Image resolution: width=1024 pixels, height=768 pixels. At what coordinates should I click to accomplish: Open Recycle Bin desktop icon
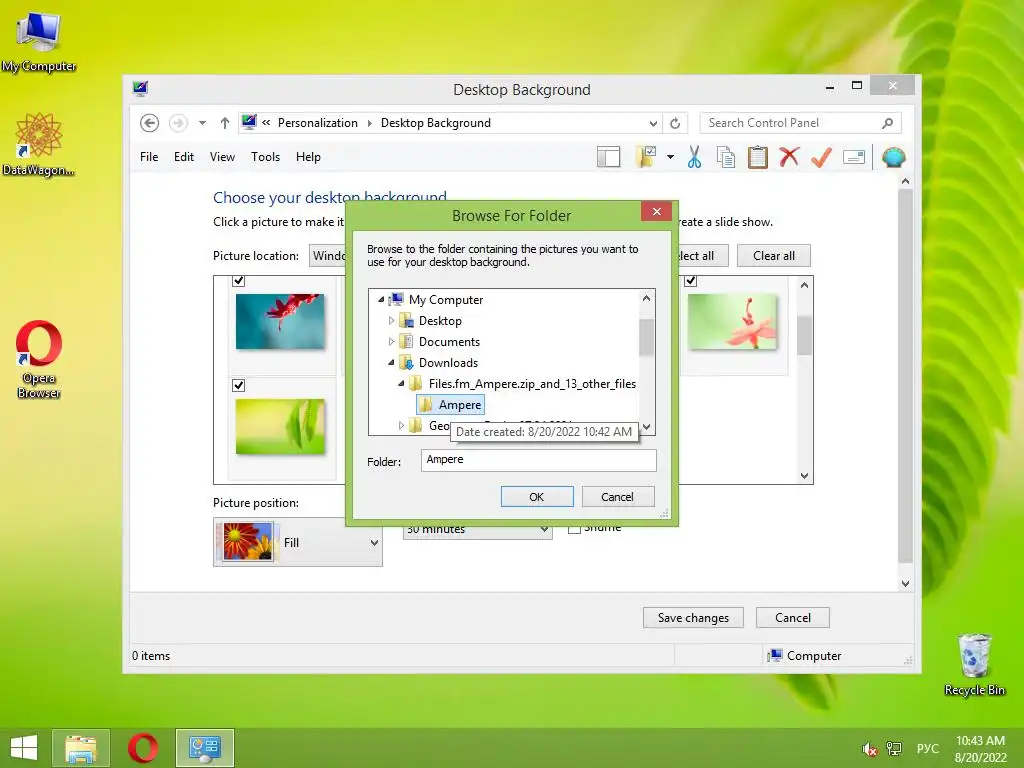click(974, 664)
